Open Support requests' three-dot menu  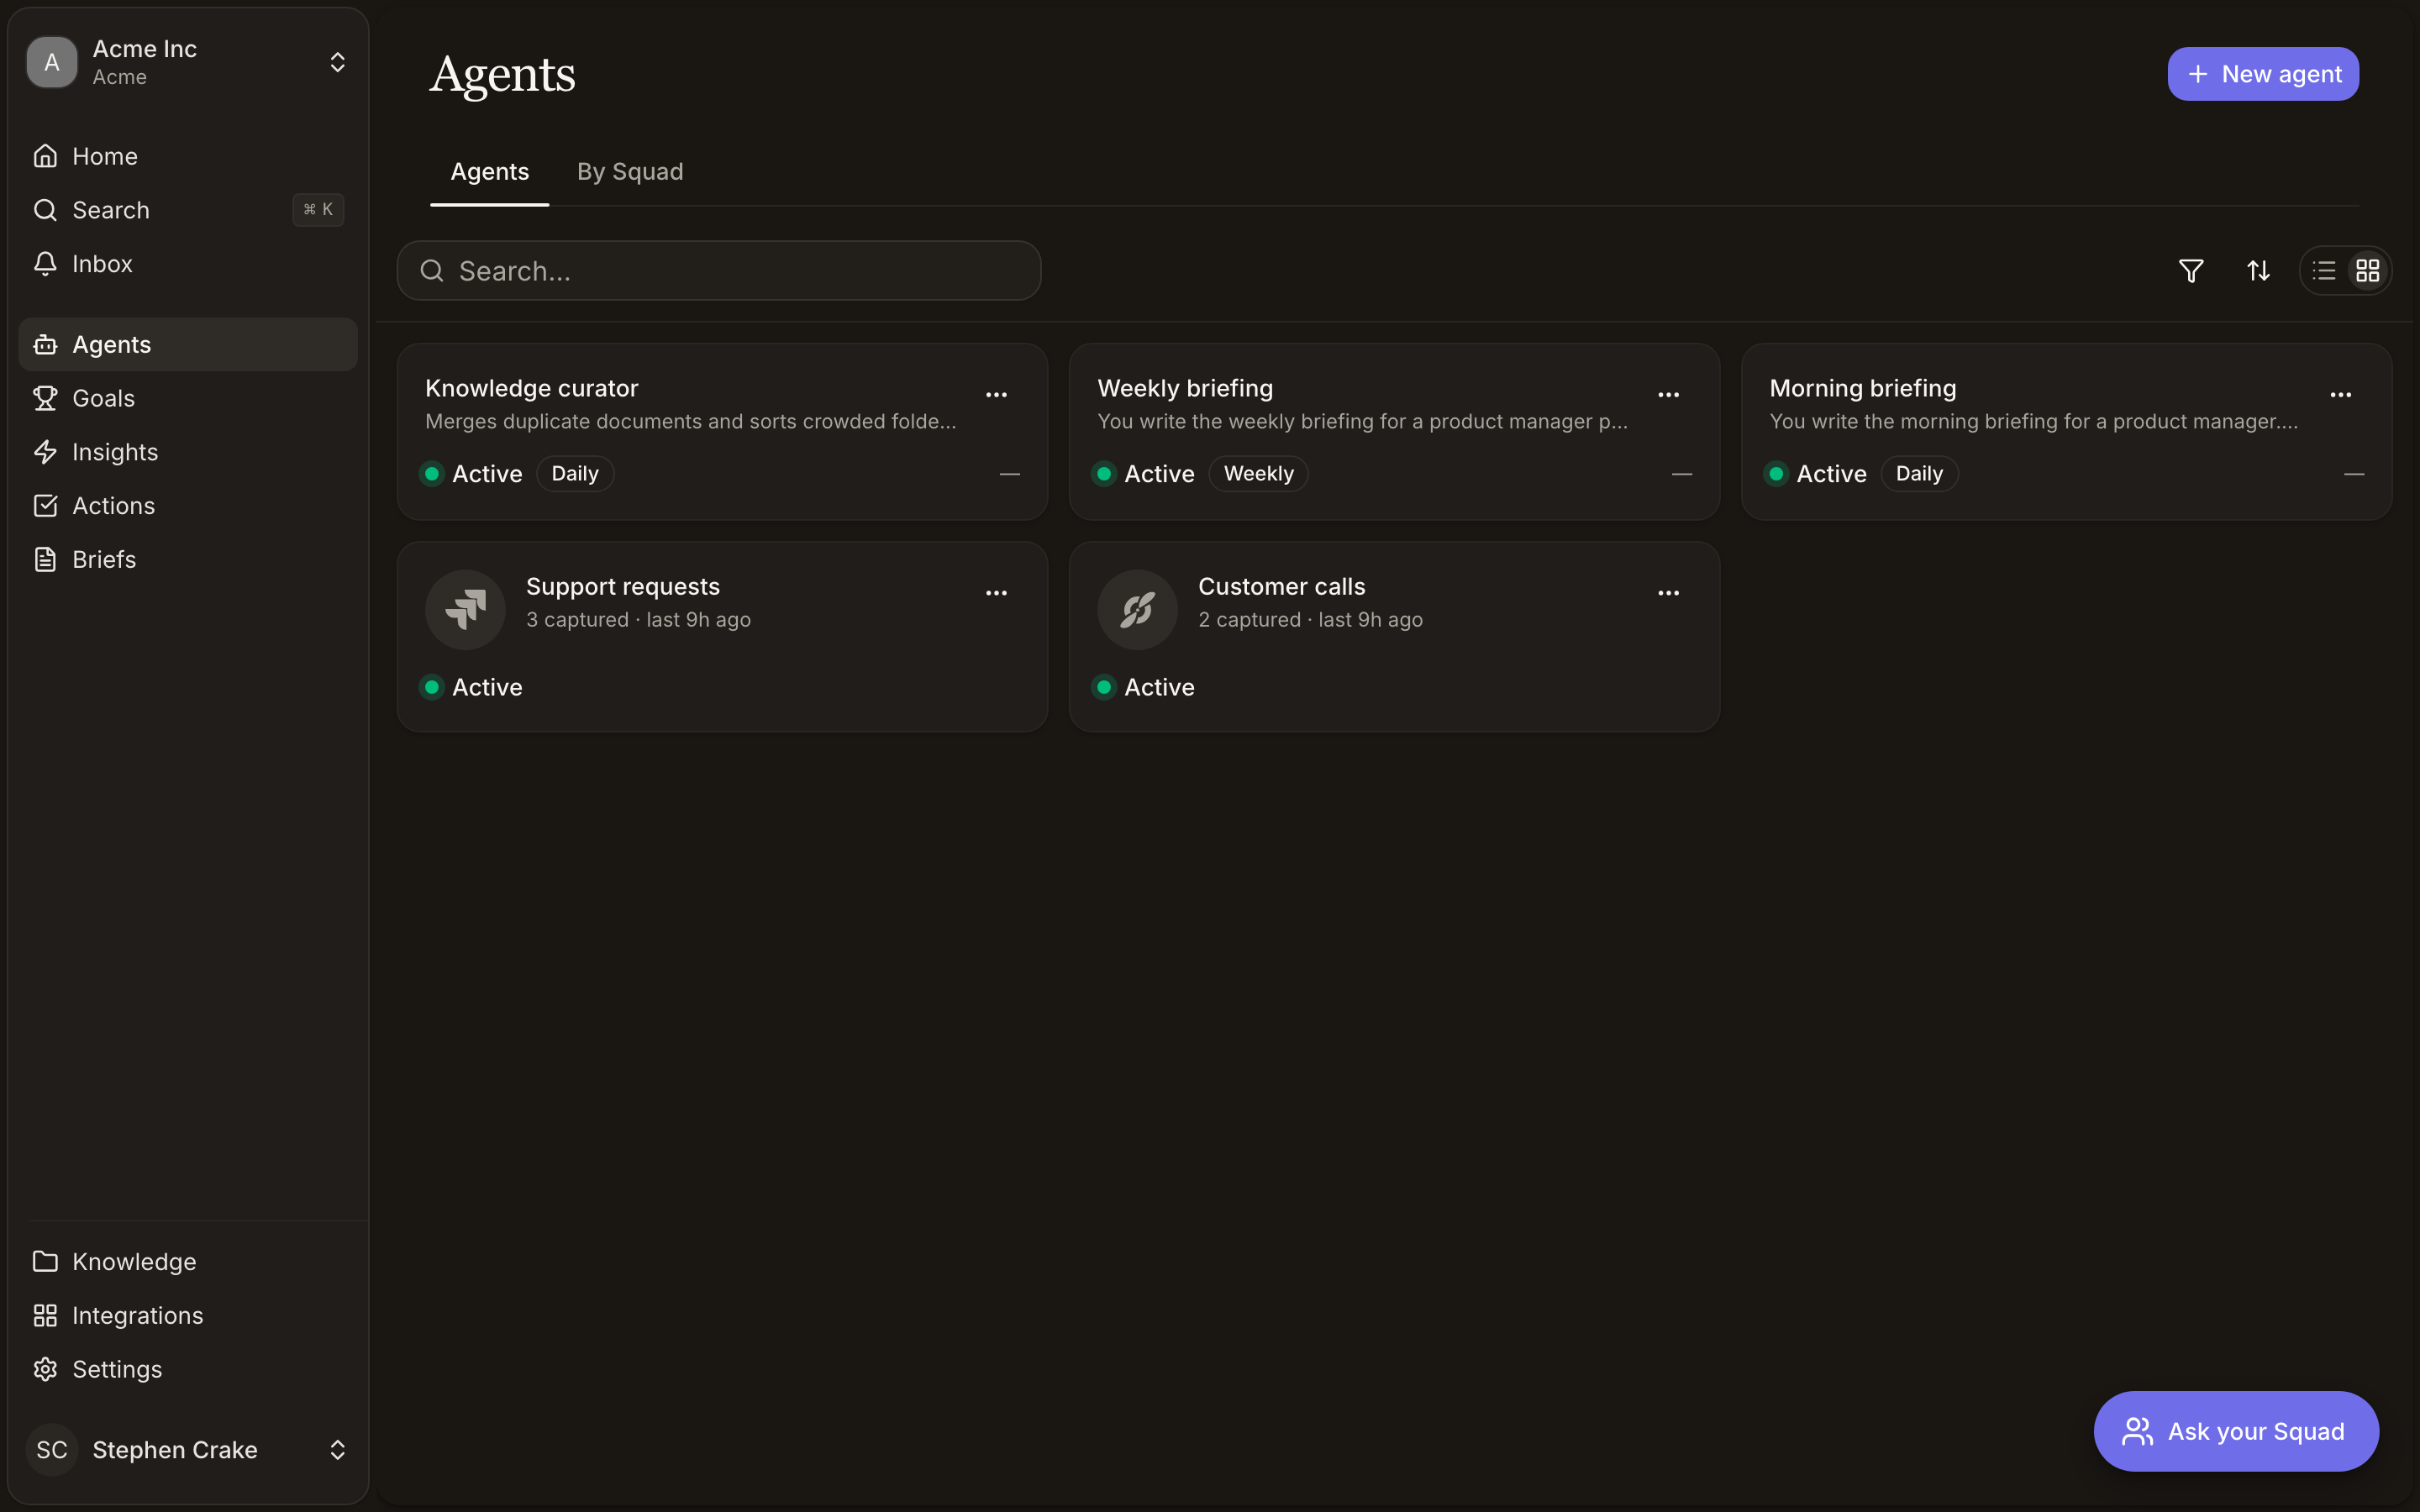996,593
